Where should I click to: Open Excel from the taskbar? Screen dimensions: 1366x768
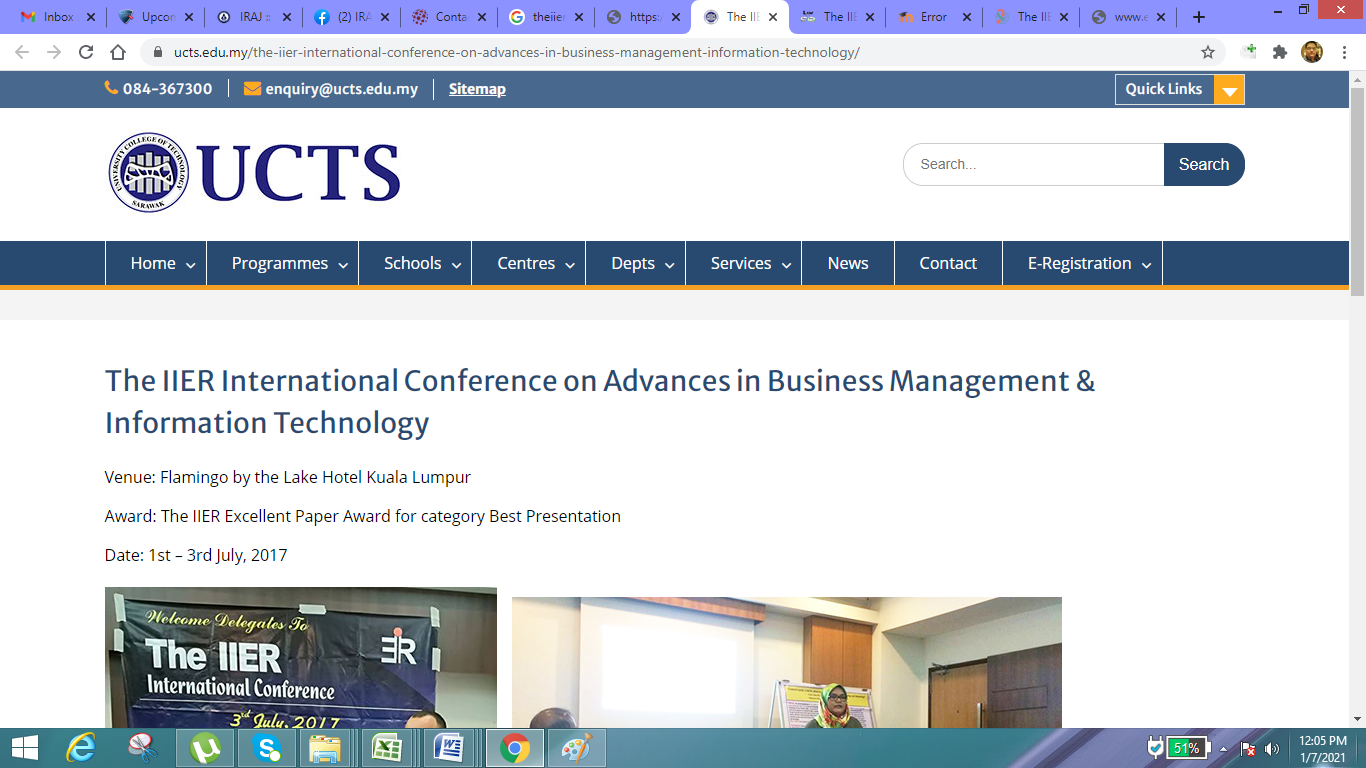387,748
